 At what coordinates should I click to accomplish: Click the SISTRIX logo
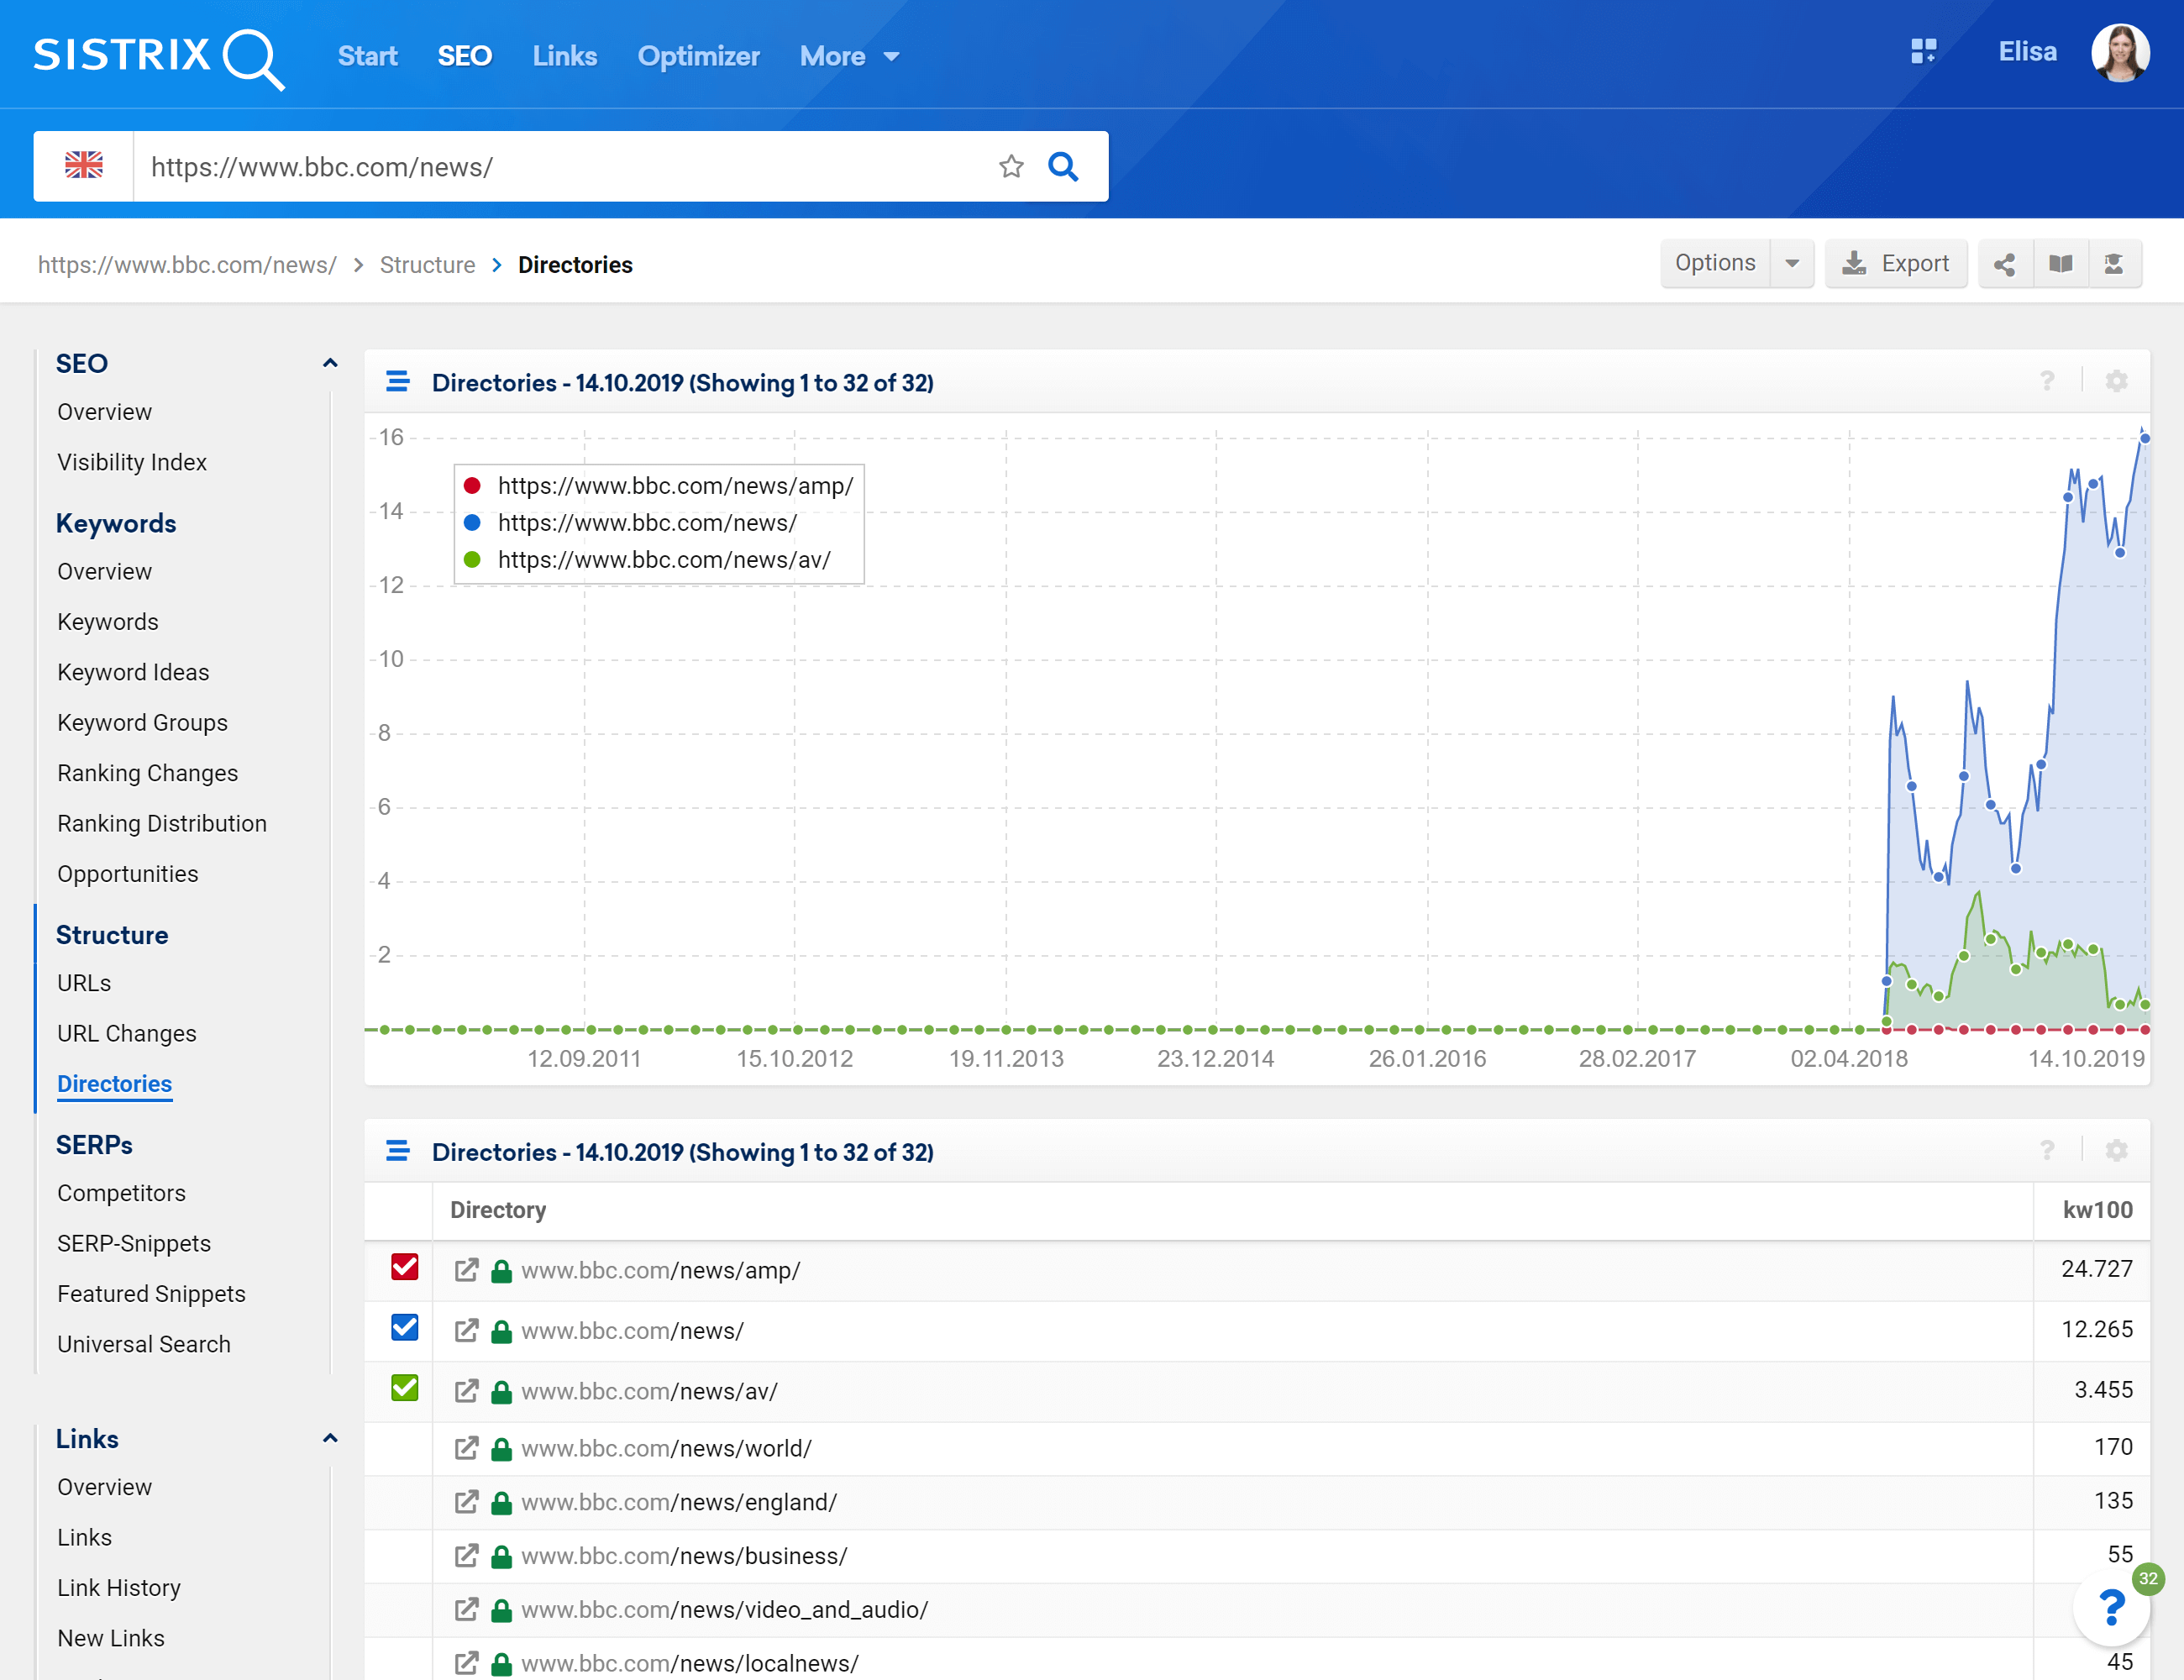point(159,57)
